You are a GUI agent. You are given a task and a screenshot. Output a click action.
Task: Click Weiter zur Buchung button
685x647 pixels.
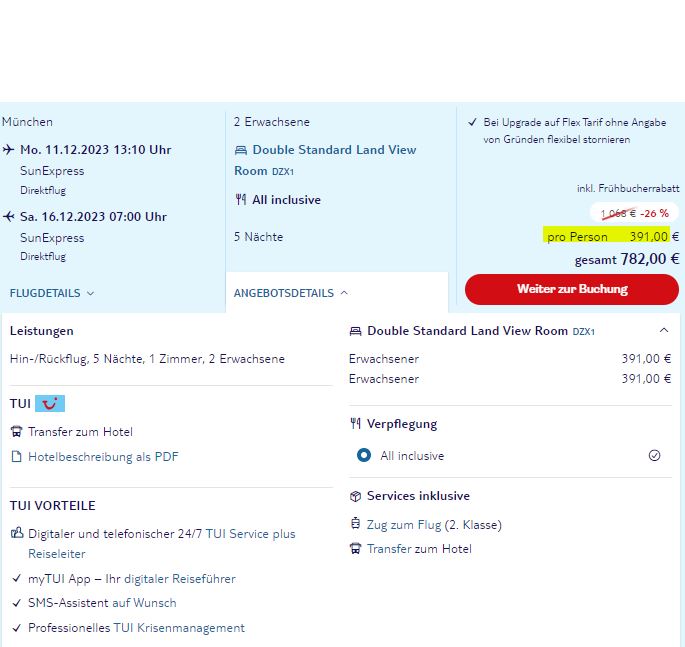(572, 289)
